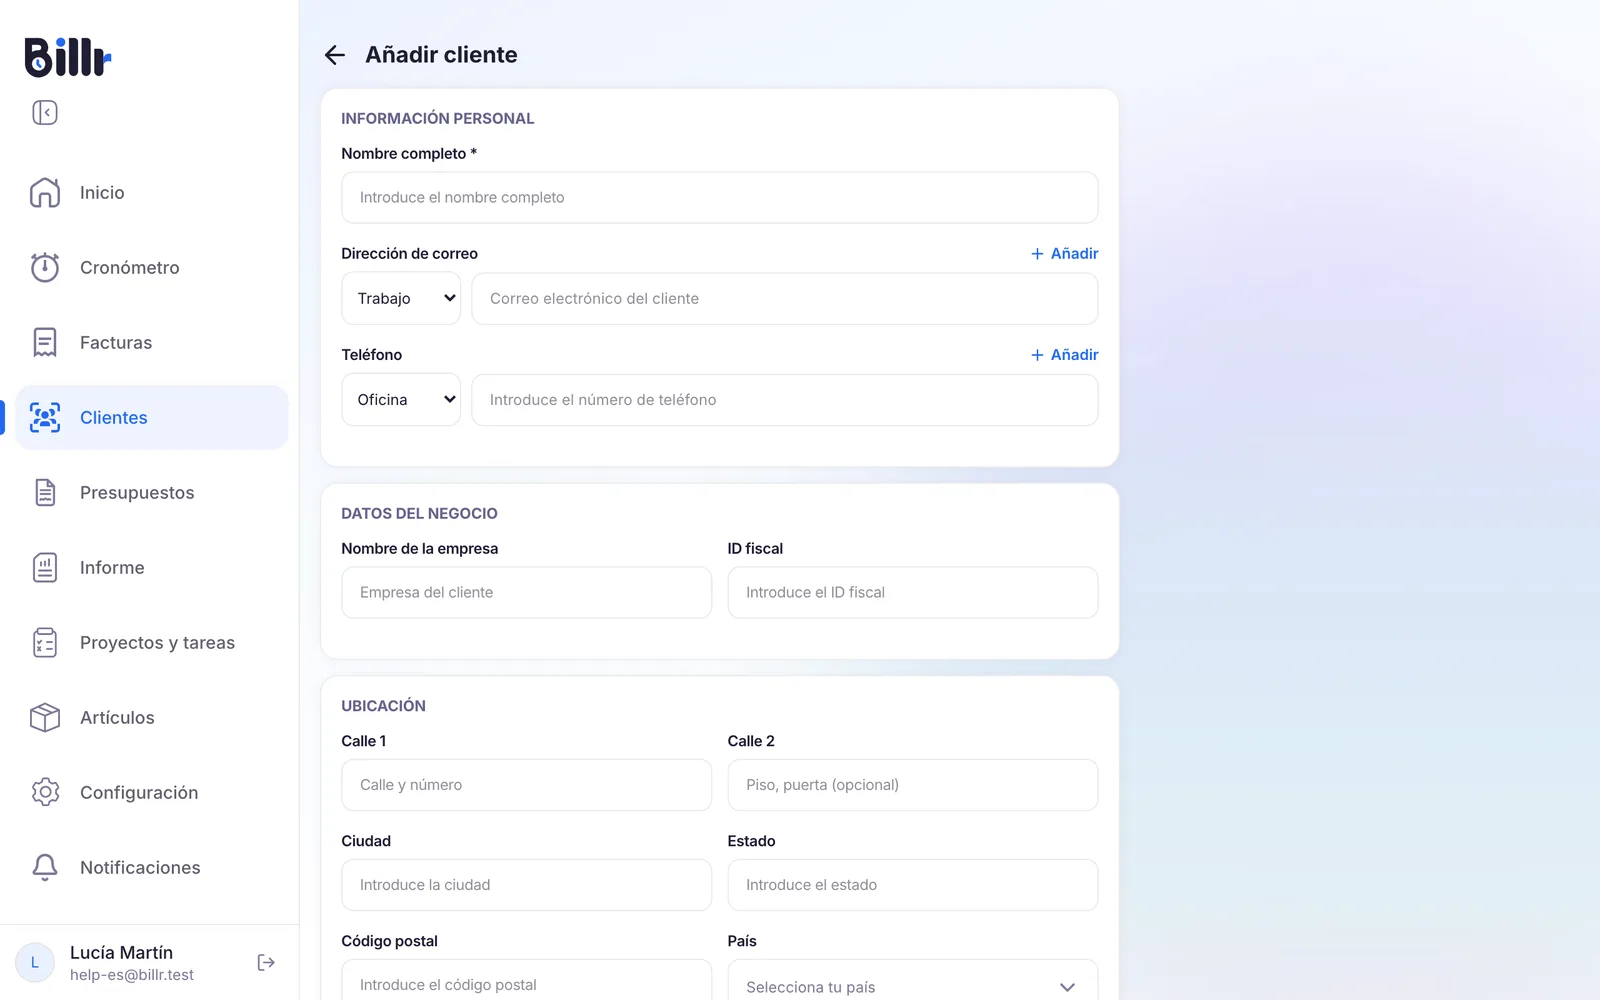Collapse the sidebar with the panel icon
This screenshot has height=1000, width=1600.
click(45, 113)
